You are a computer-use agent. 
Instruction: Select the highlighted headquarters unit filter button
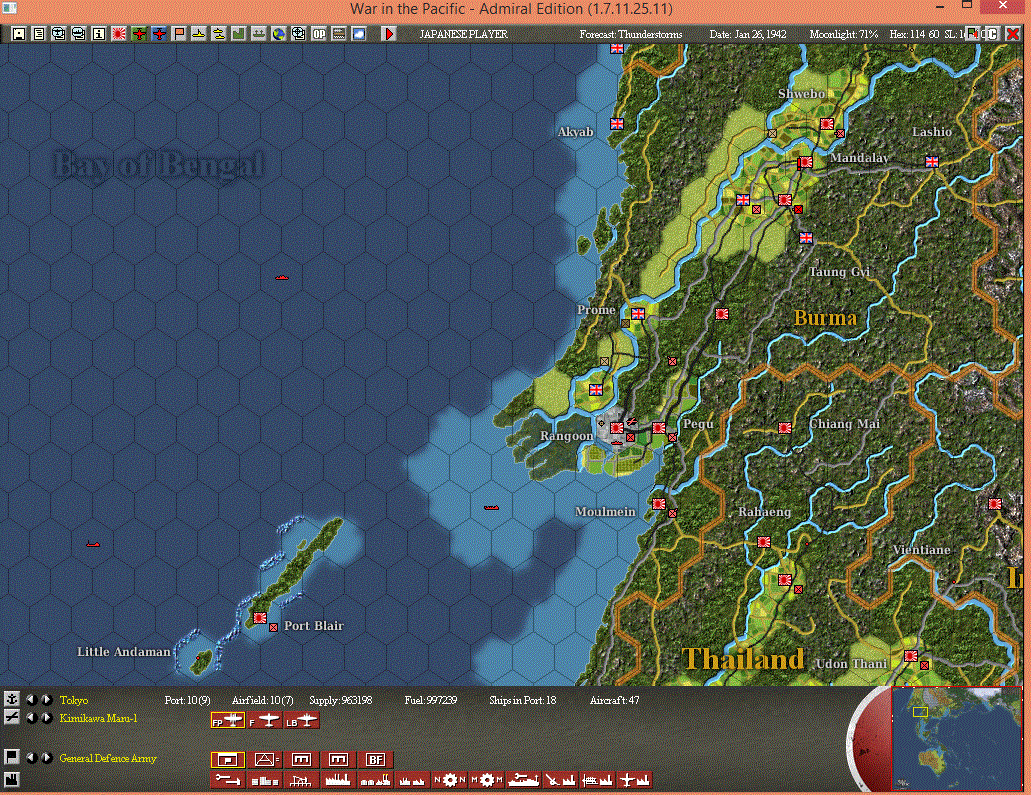[x=228, y=759]
